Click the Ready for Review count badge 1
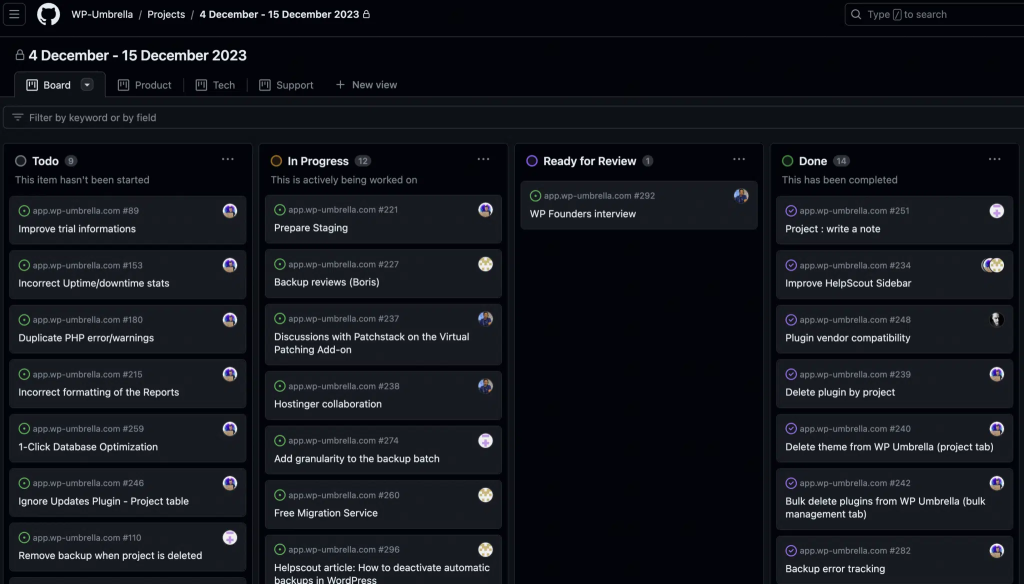Viewport: 1024px width, 584px height. tap(647, 161)
